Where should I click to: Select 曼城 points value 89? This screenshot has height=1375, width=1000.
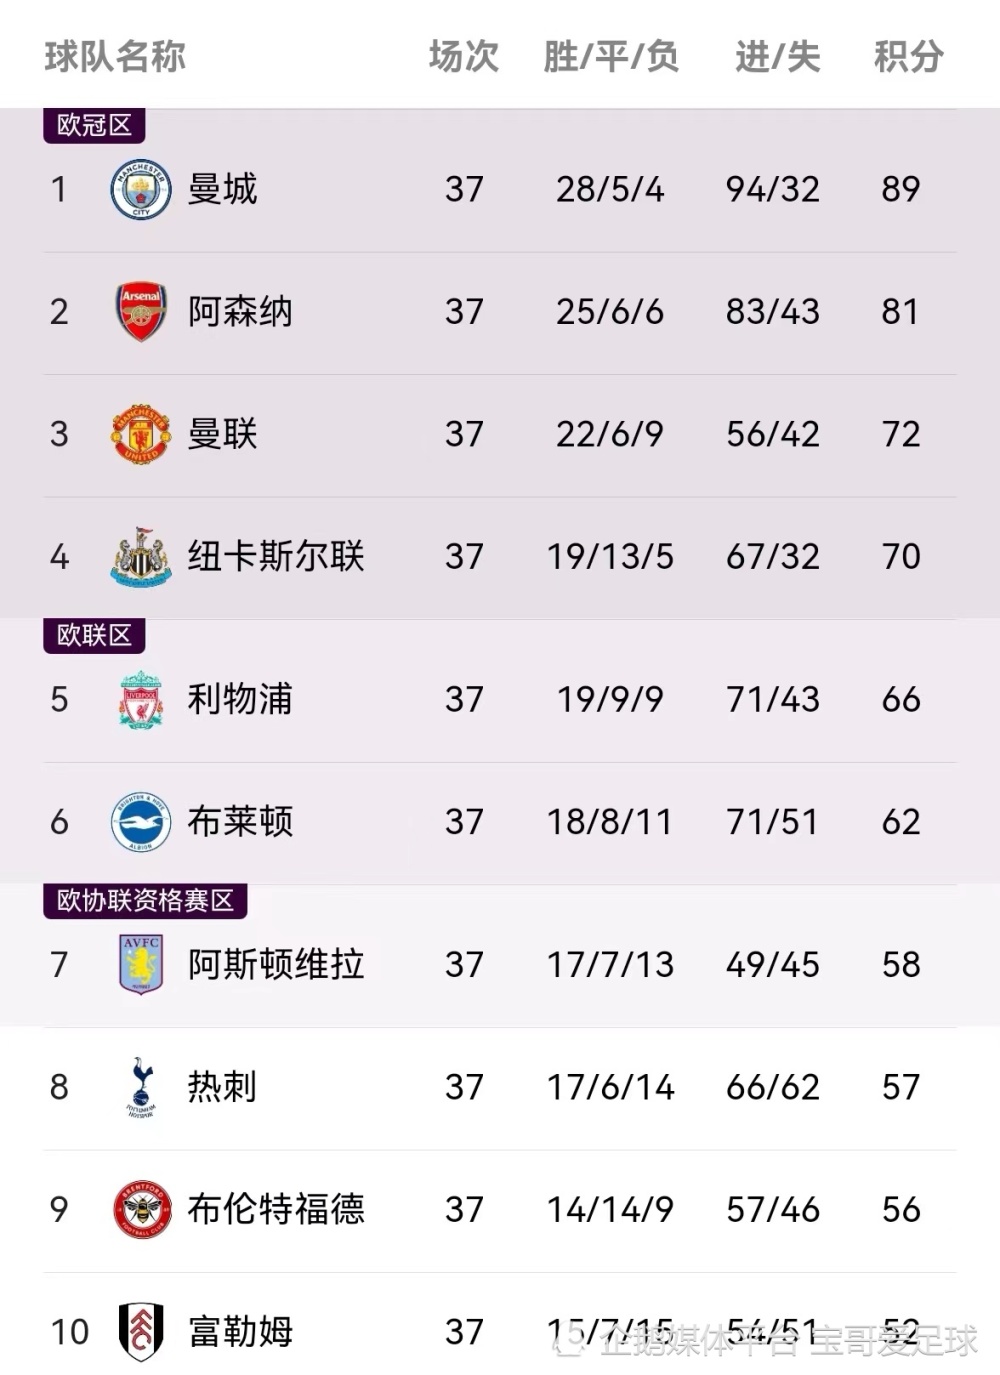click(900, 189)
